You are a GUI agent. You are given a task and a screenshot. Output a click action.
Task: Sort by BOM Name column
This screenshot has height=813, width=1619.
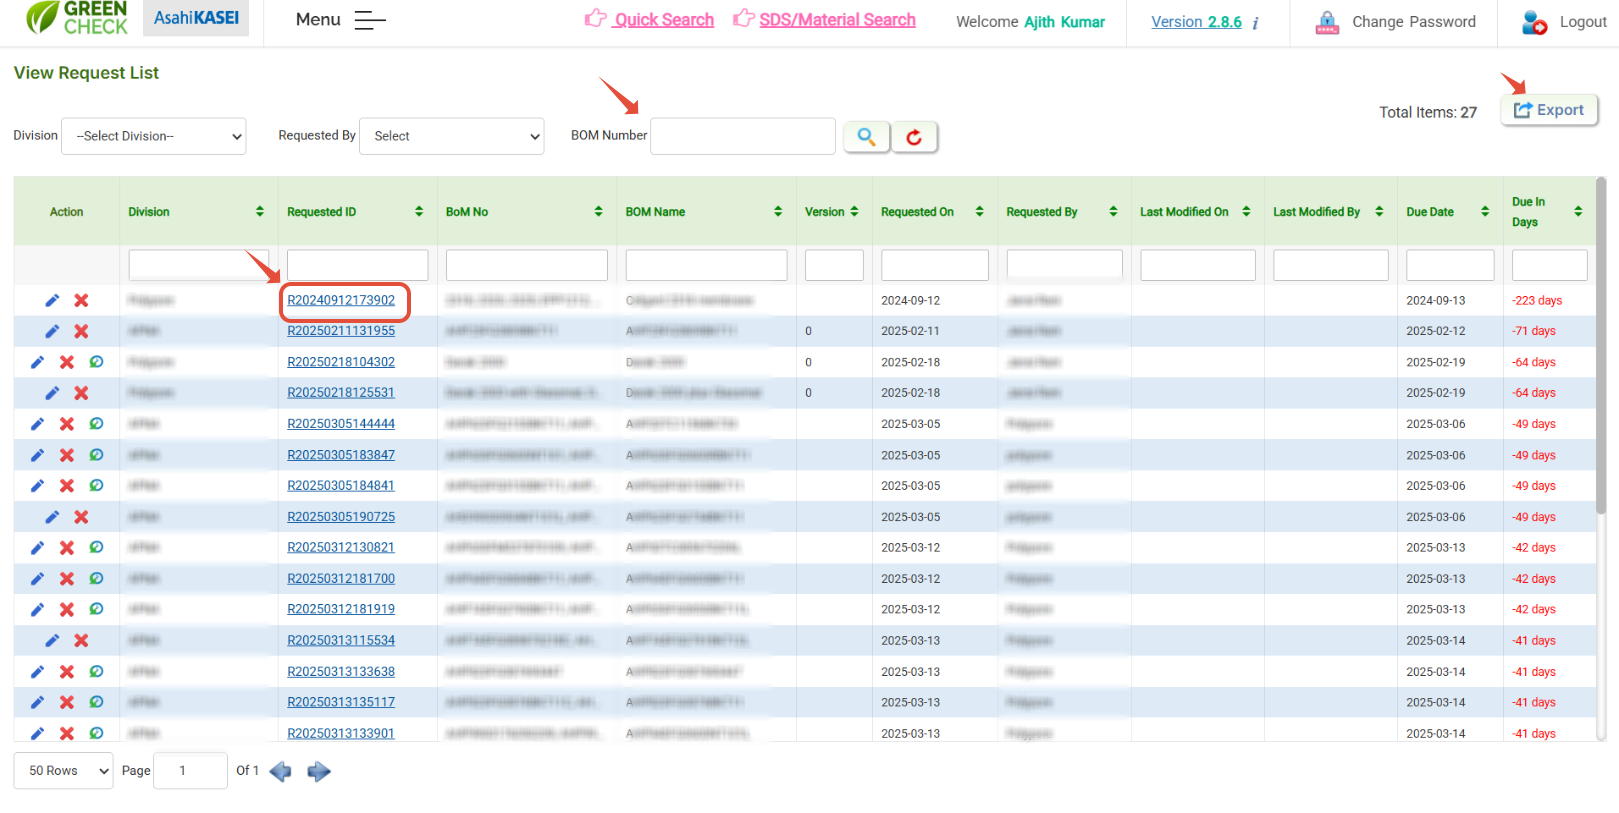tap(778, 212)
